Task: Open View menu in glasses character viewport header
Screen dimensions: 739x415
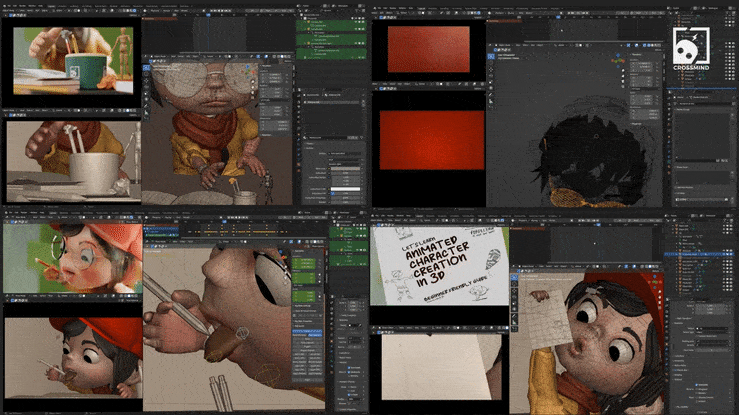Action: point(173,56)
